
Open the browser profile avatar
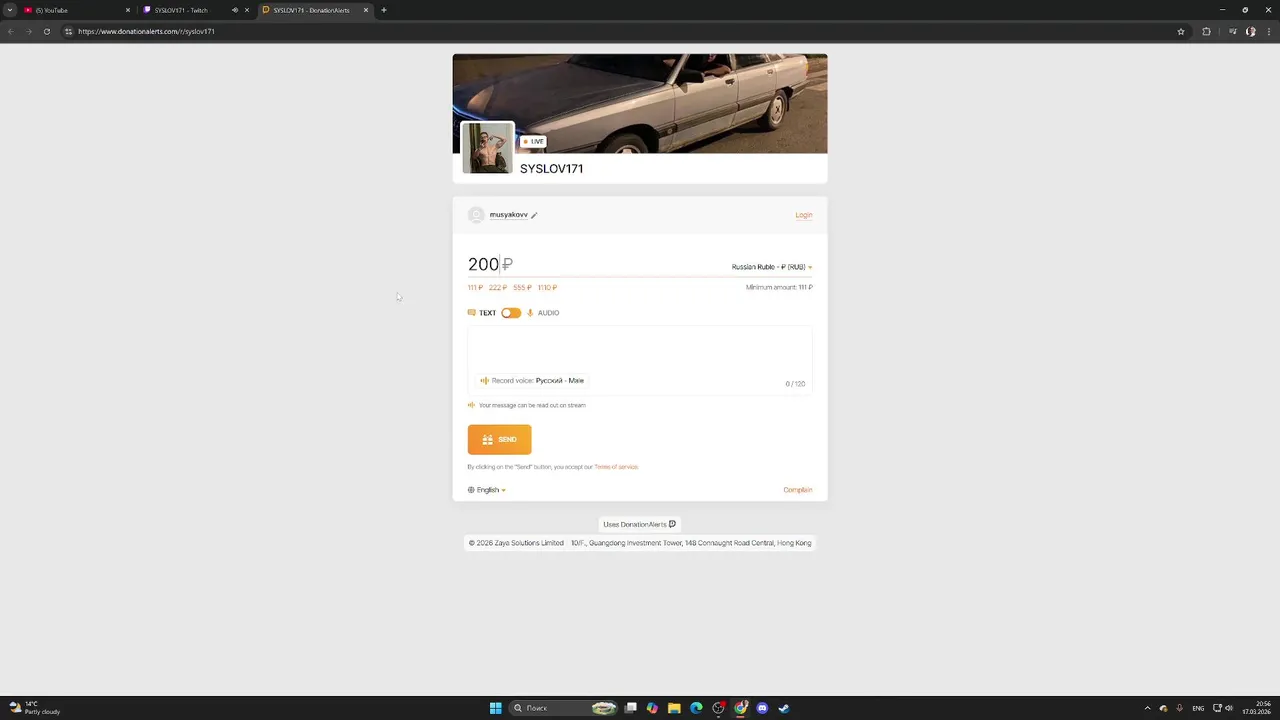[1251, 31]
